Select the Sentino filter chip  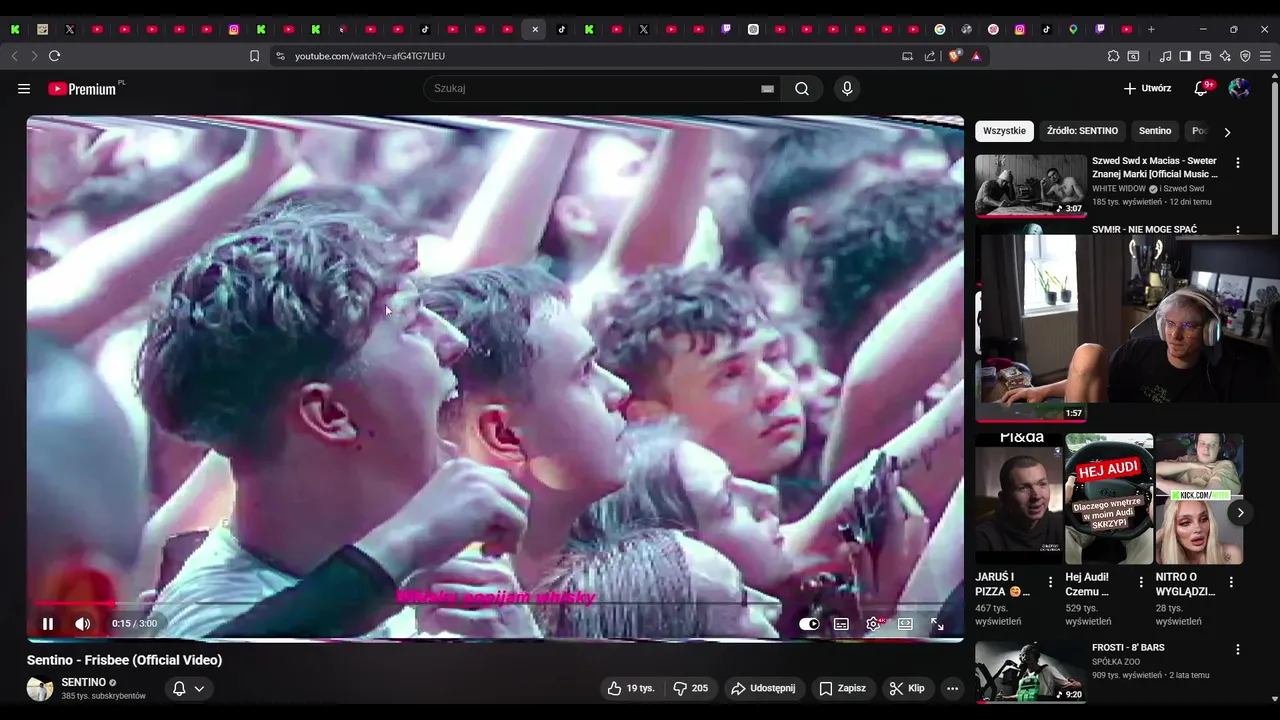(x=1155, y=131)
